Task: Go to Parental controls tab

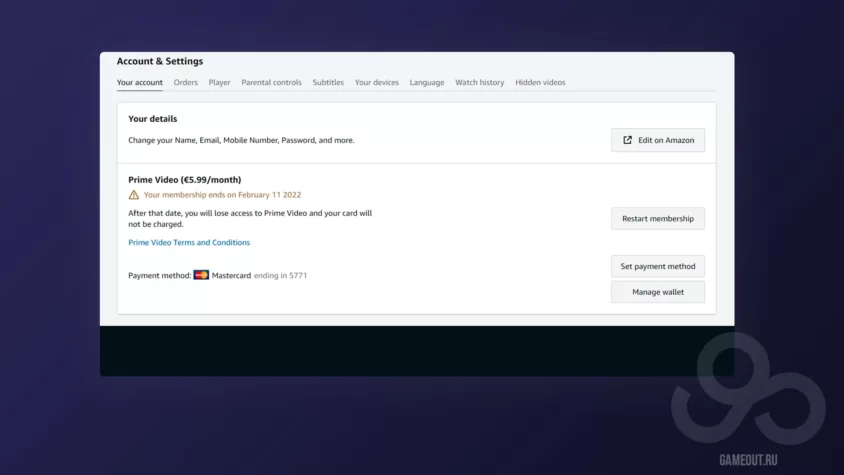Action: coord(271,82)
